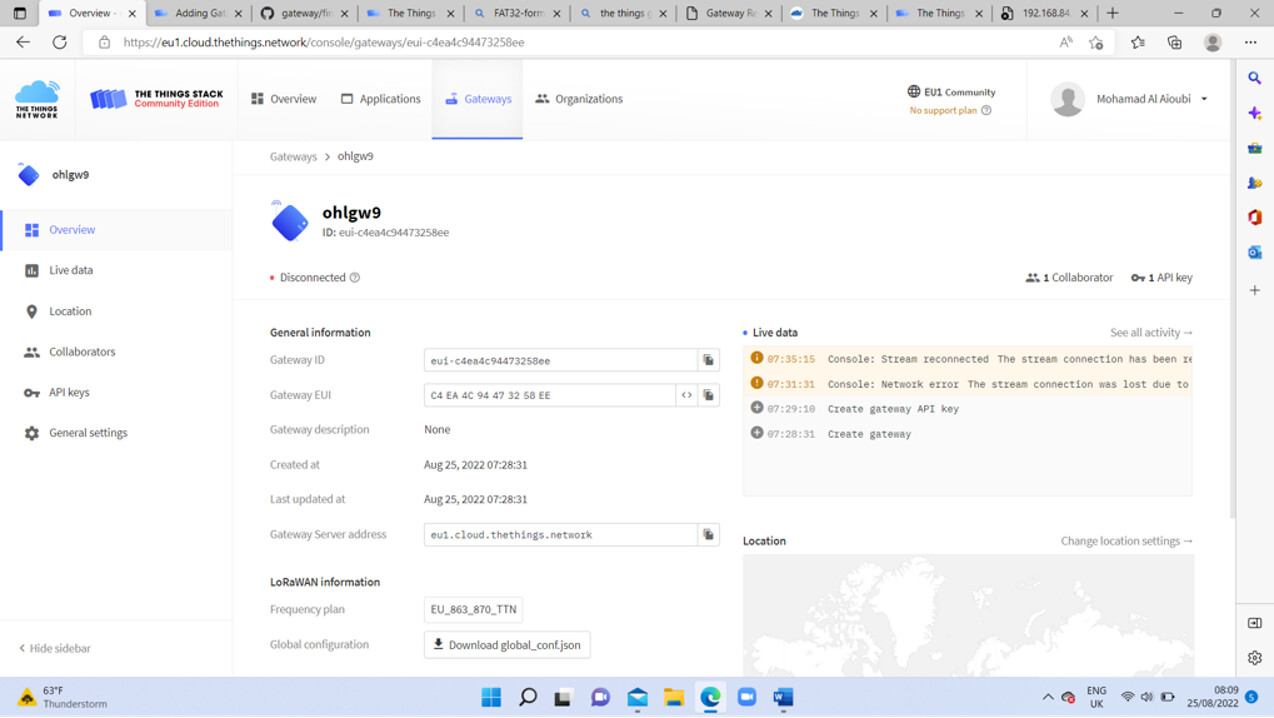Click the 1 Collaborator link
The image size is (1274, 718).
(x=1069, y=278)
